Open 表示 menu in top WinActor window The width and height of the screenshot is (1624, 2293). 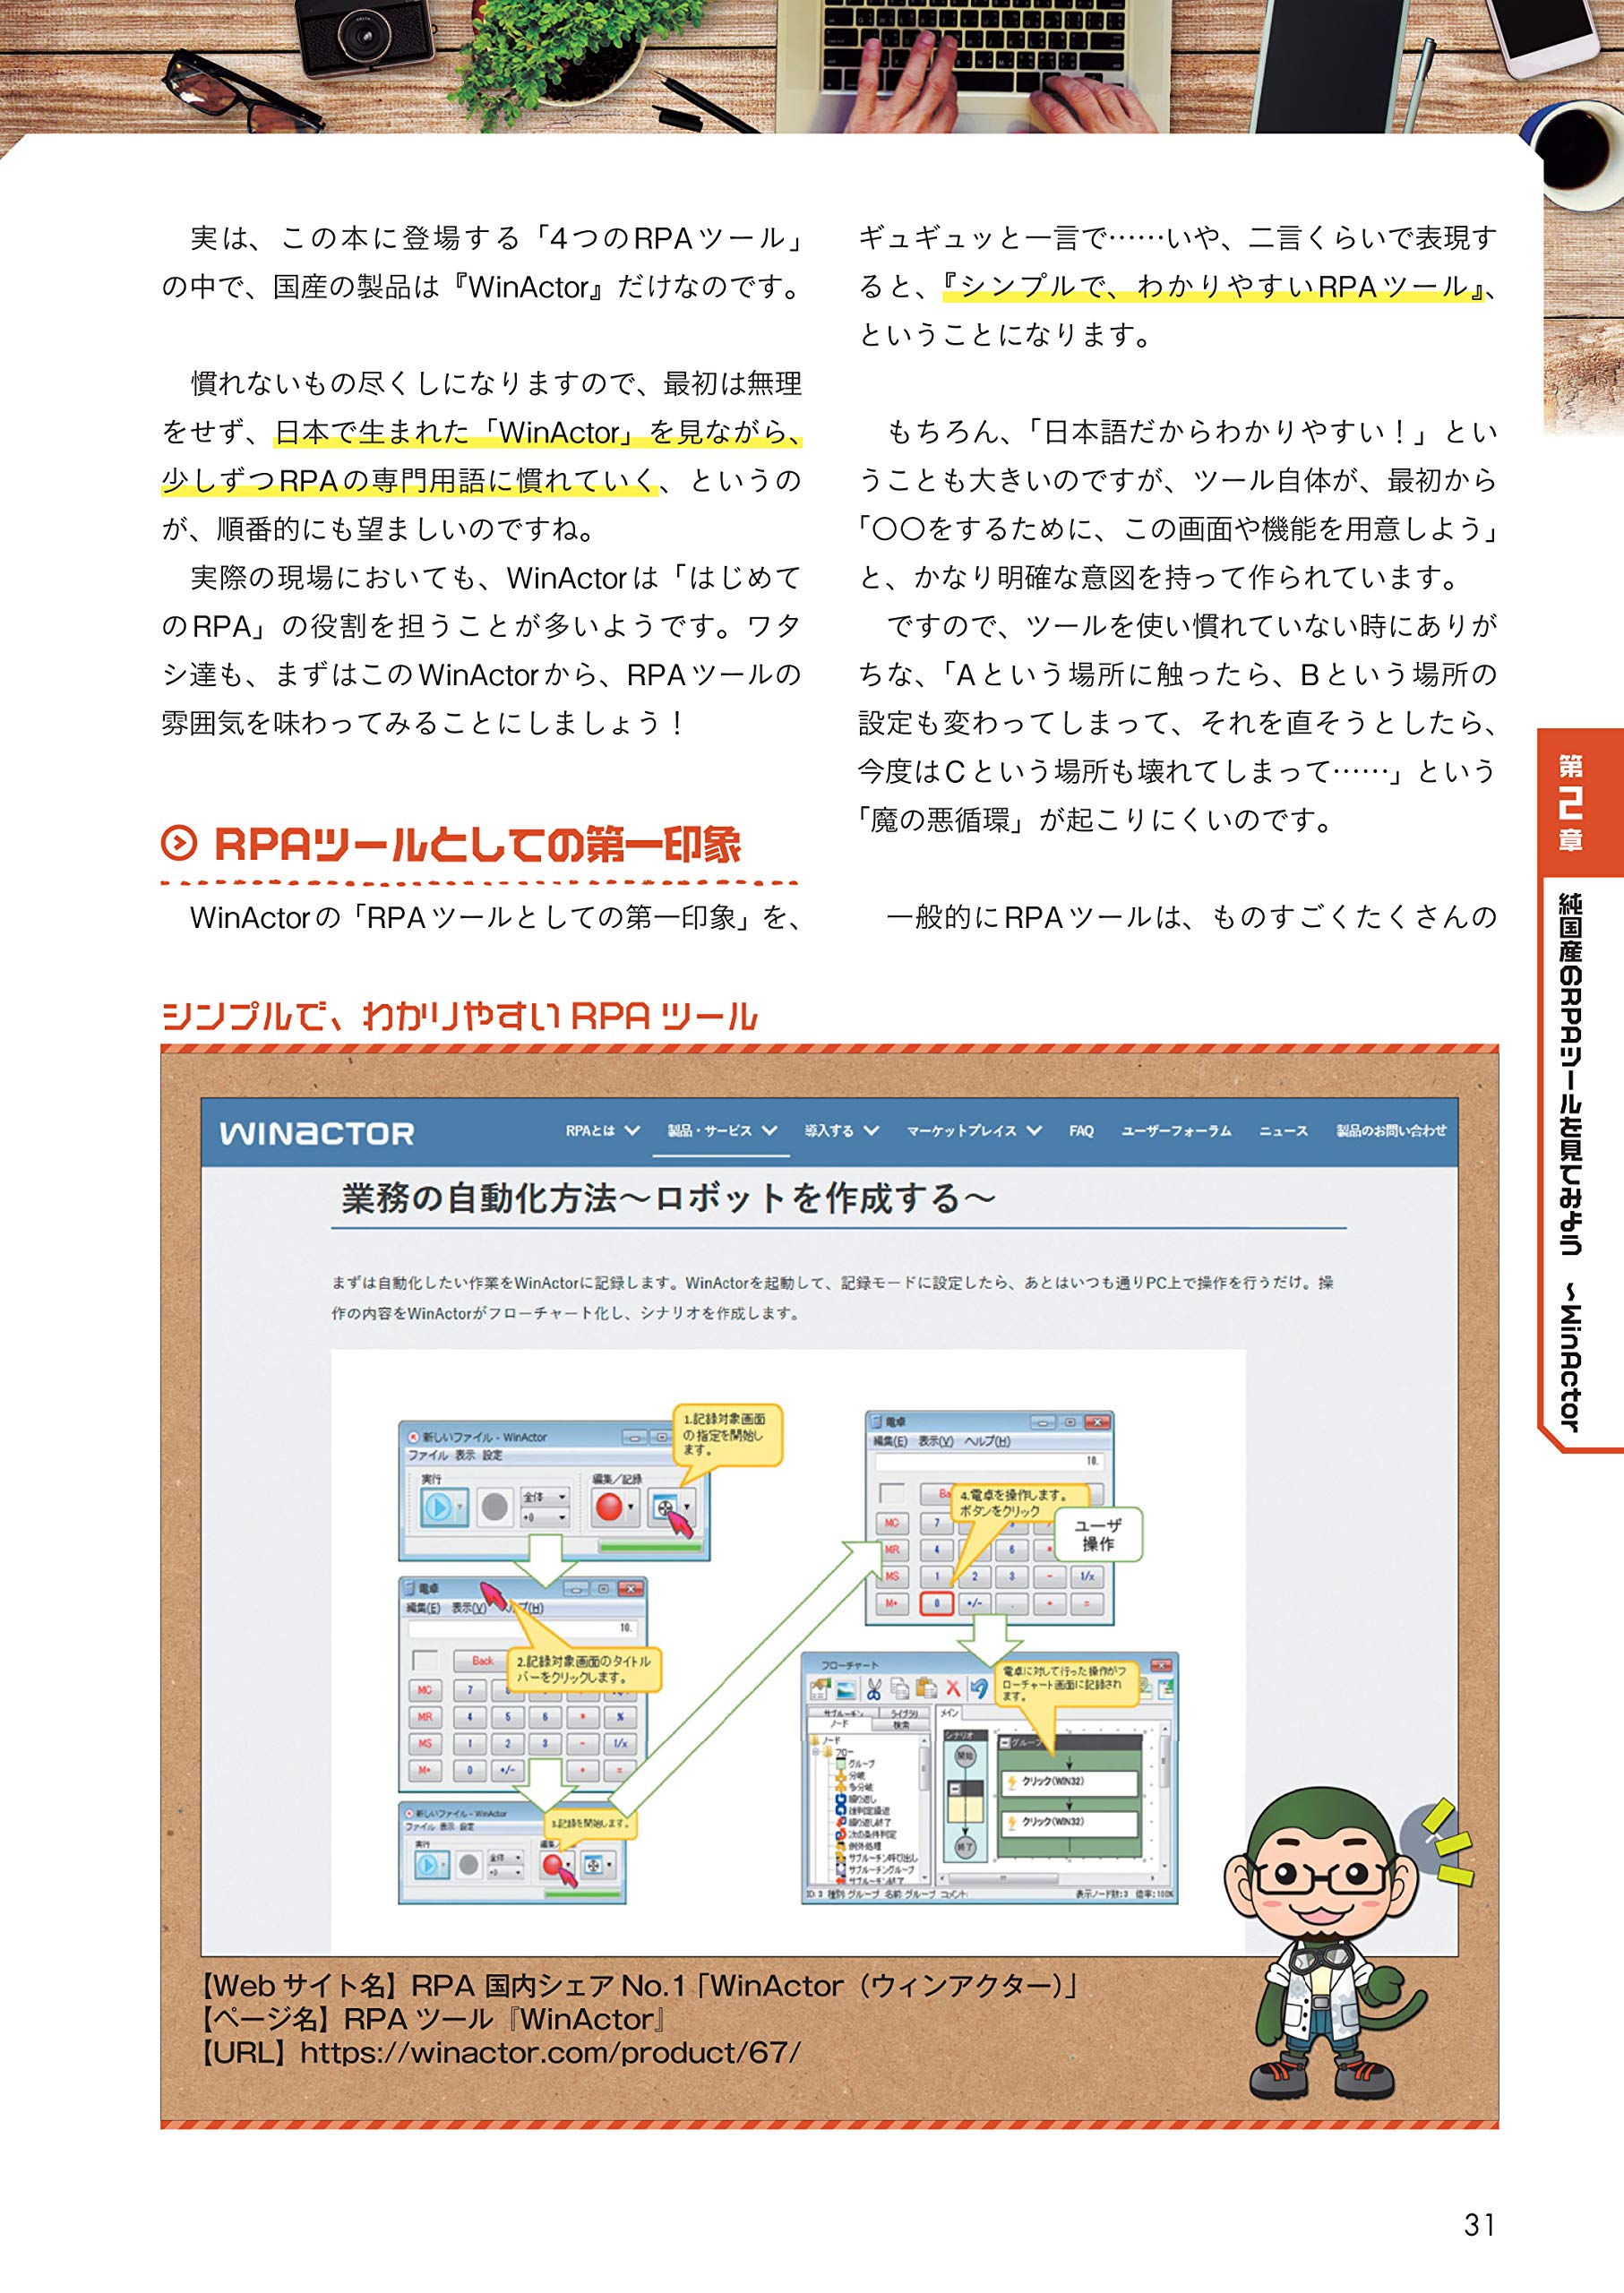(466, 1455)
